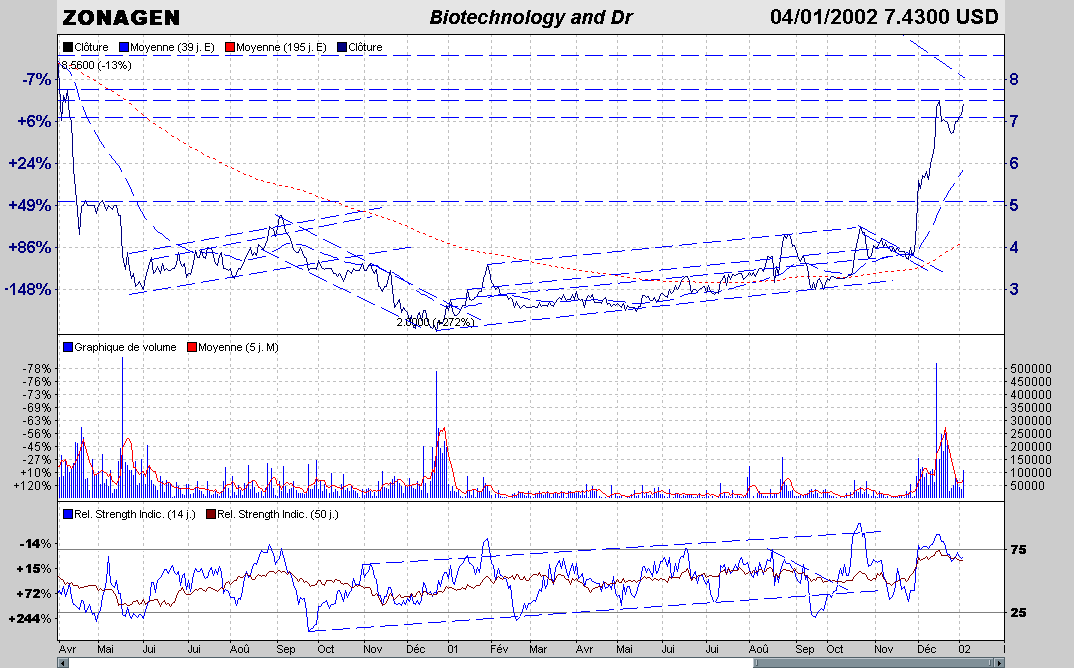Click the -78% volume axis label
This screenshot has width=1074, height=668.
coord(37,369)
